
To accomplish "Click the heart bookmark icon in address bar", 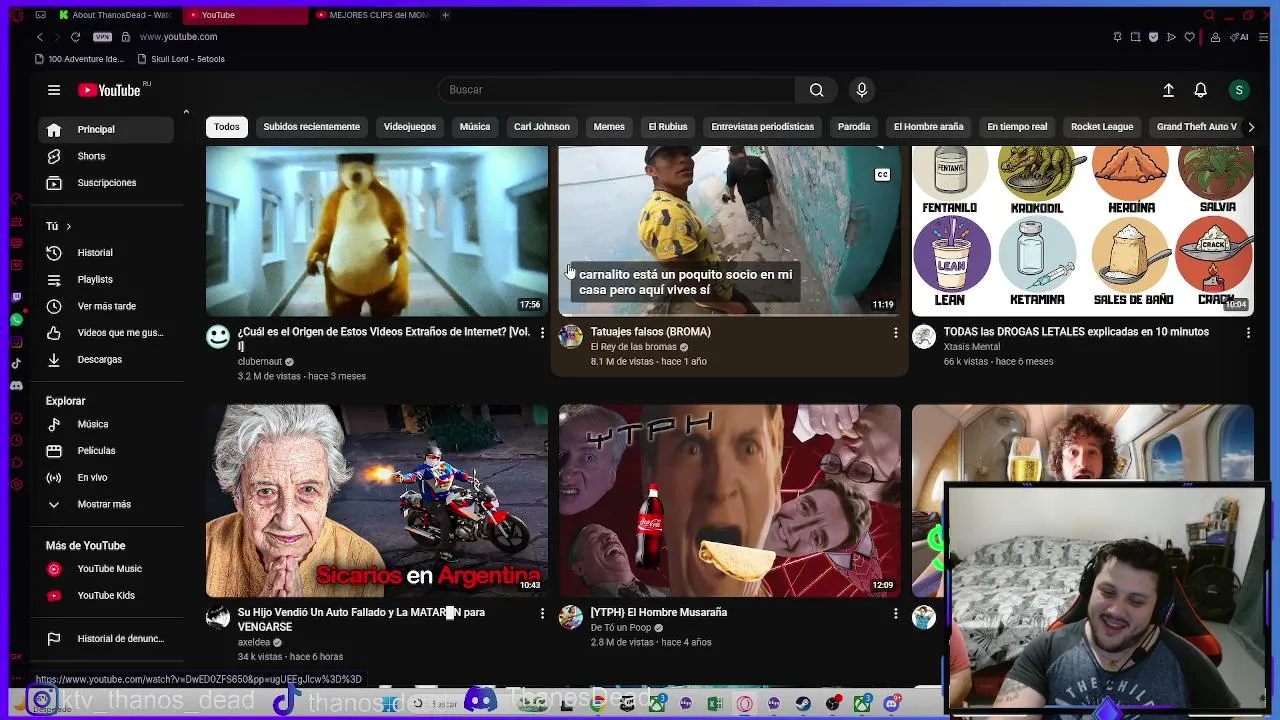I will coord(1190,37).
